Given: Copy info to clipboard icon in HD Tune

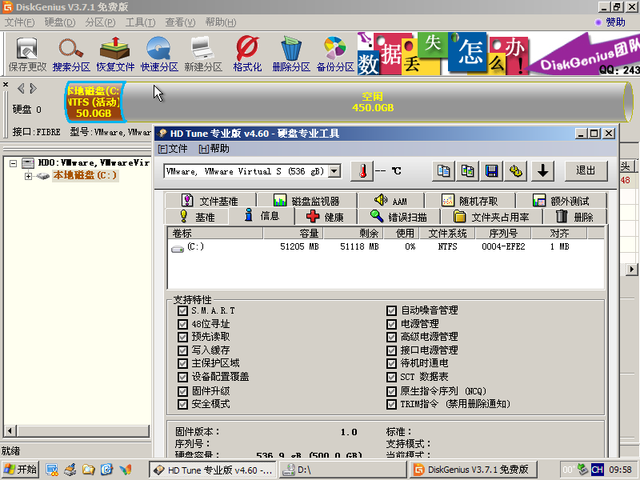Looking at the screenshot, I should tap(444, 171).
